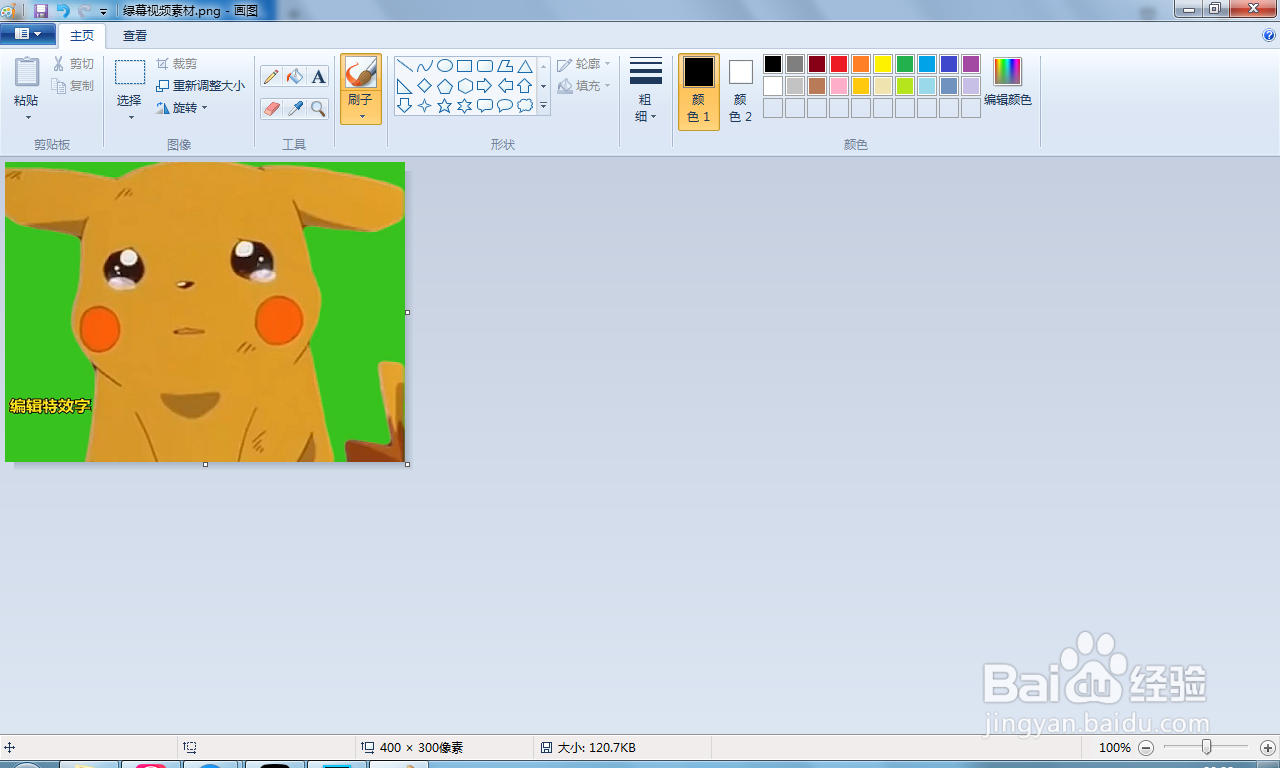Open the Customize Quick Access Toolbar dropdown

pyautogui.click(x=104, y=11)
